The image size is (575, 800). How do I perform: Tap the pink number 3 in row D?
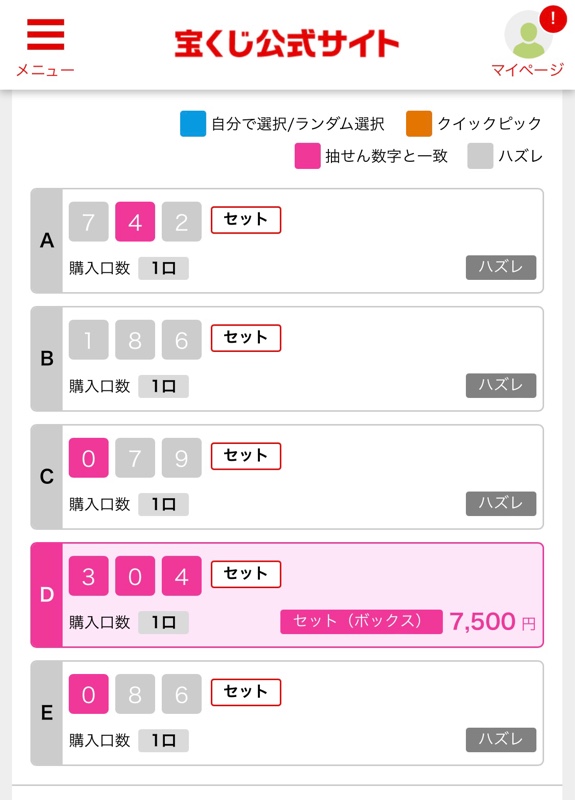[x=88, y=576]
